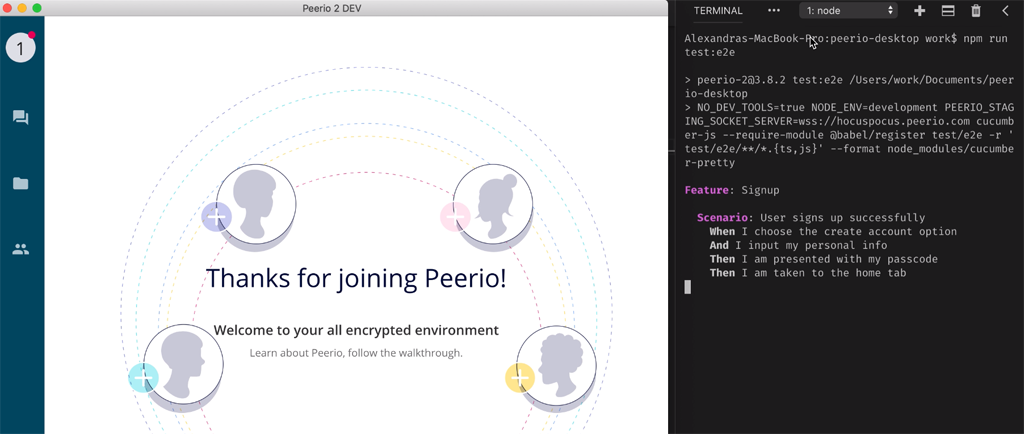Switch to the TERMINAL tab
The image size is (1024, 434).
coord(718,10)
